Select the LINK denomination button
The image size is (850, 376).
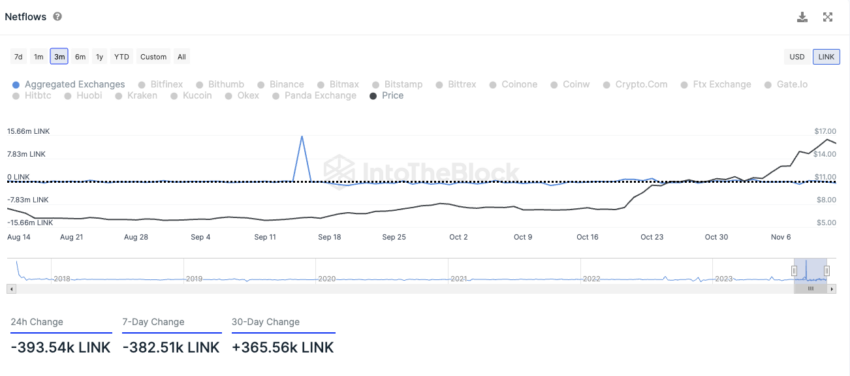click(x=826, y=56)
